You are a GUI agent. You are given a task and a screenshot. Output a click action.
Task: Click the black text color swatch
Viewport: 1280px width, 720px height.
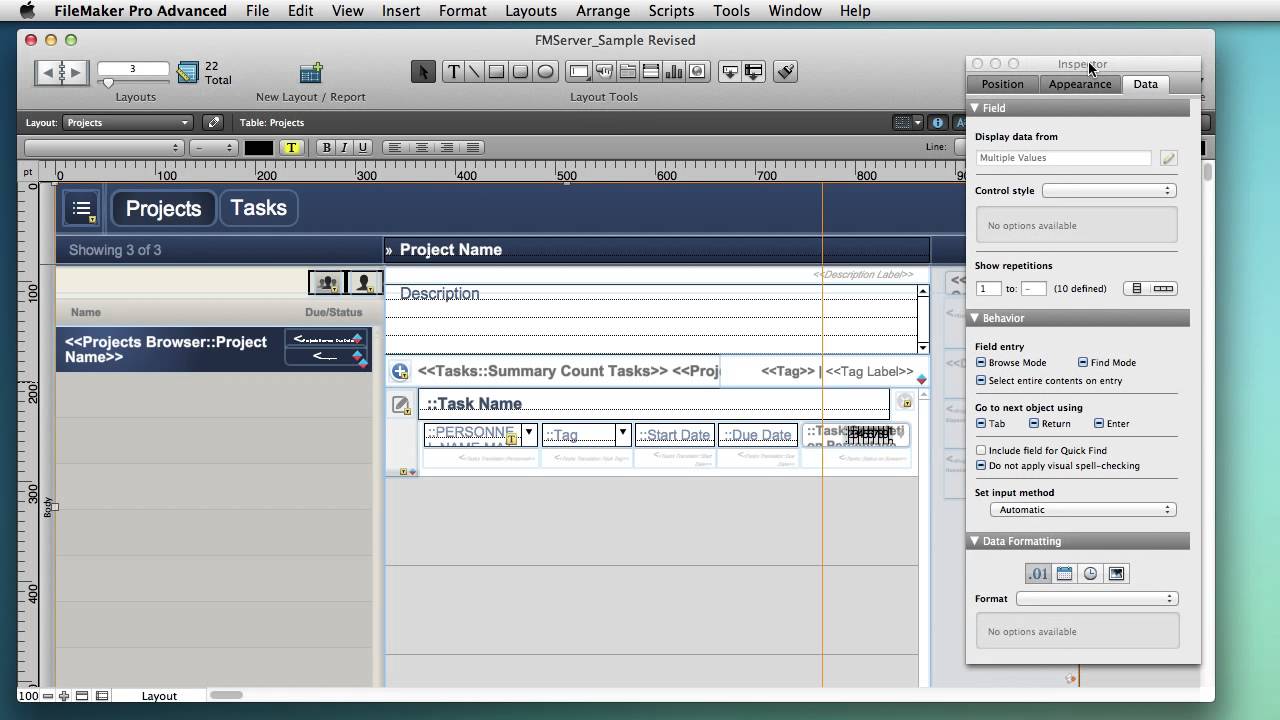coord(259,147)
